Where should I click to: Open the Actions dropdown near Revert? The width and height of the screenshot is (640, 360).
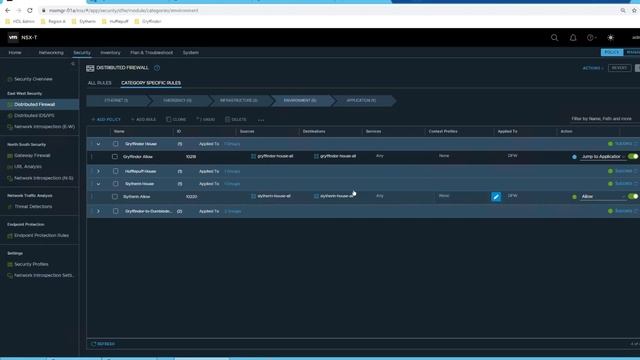593,68
